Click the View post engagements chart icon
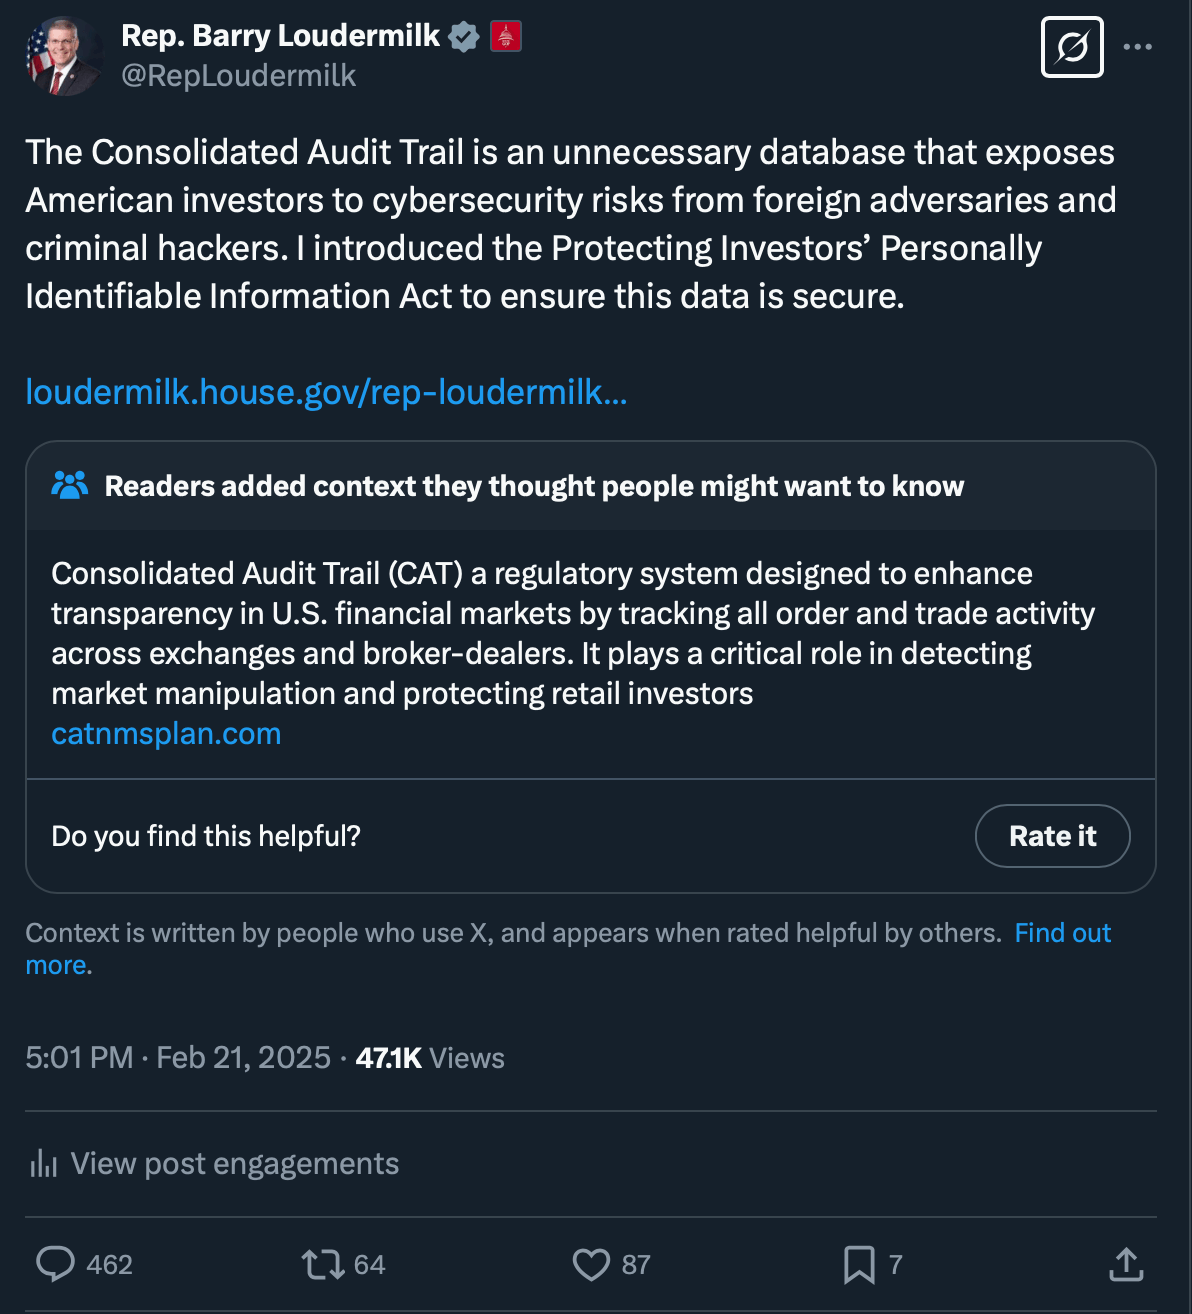1192x1314 pixels. (43, 1164)
